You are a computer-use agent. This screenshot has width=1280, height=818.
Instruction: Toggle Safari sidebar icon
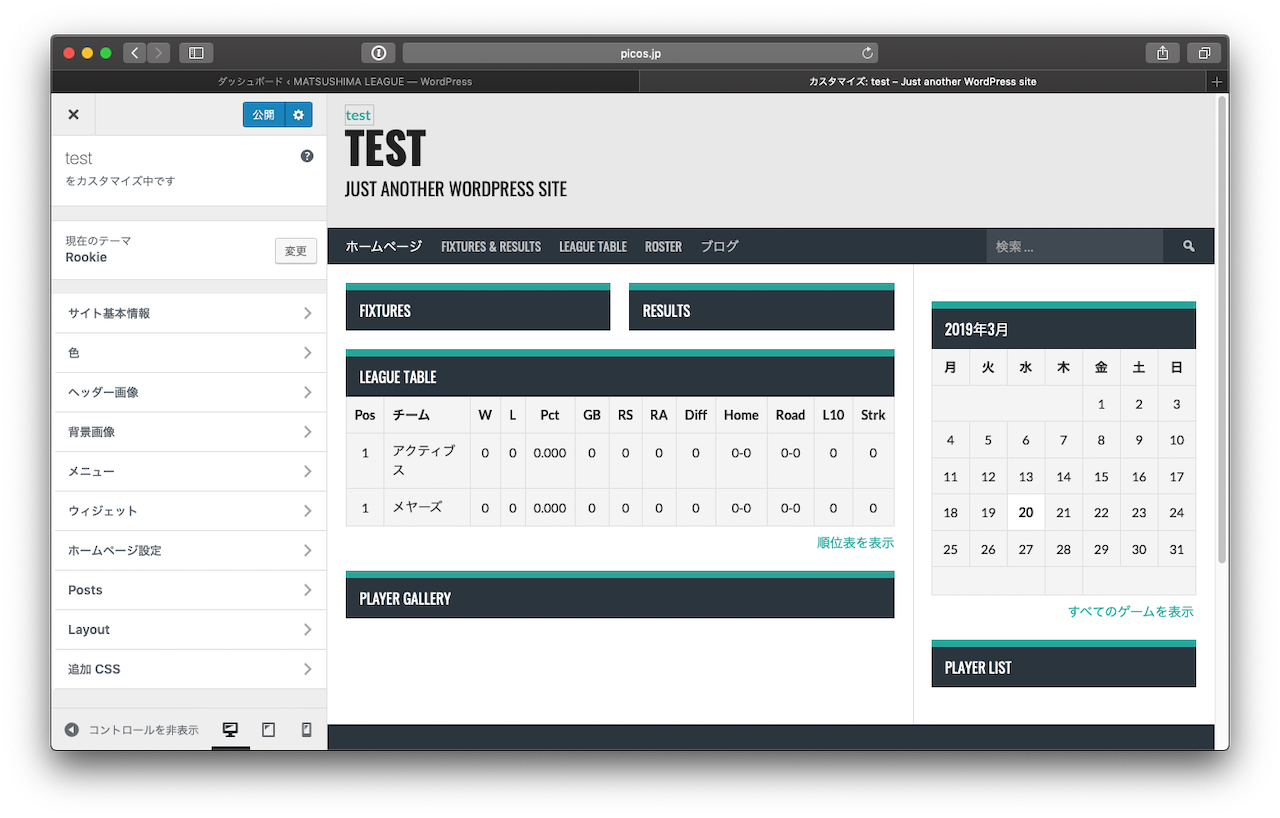click(196, 53)
